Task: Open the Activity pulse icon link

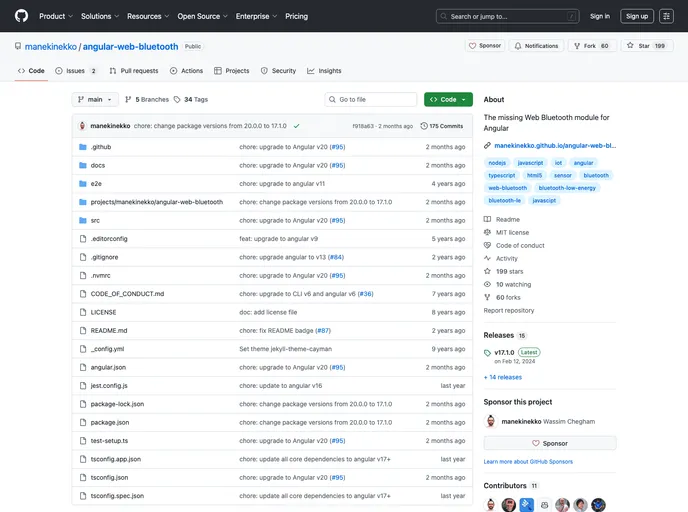Action: (x=487, y=258)
